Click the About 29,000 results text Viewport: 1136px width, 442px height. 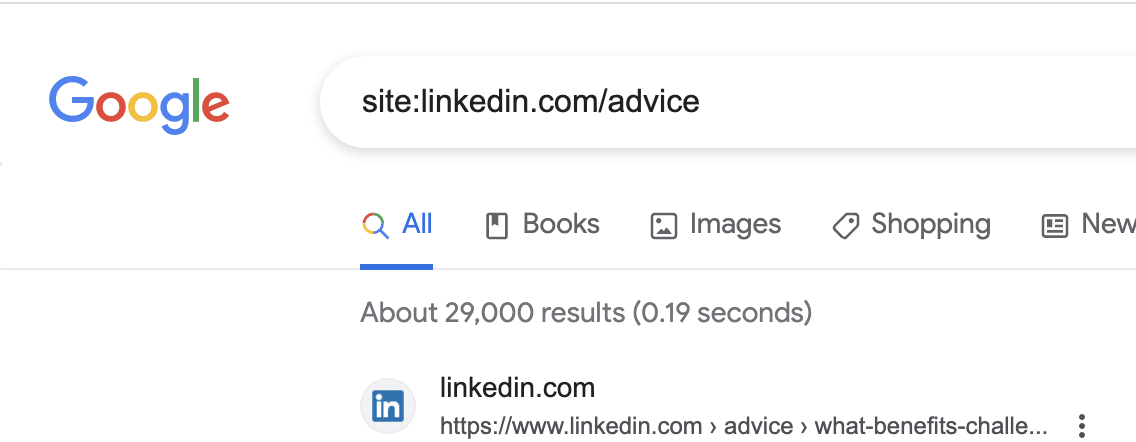[x=586, y=312]
